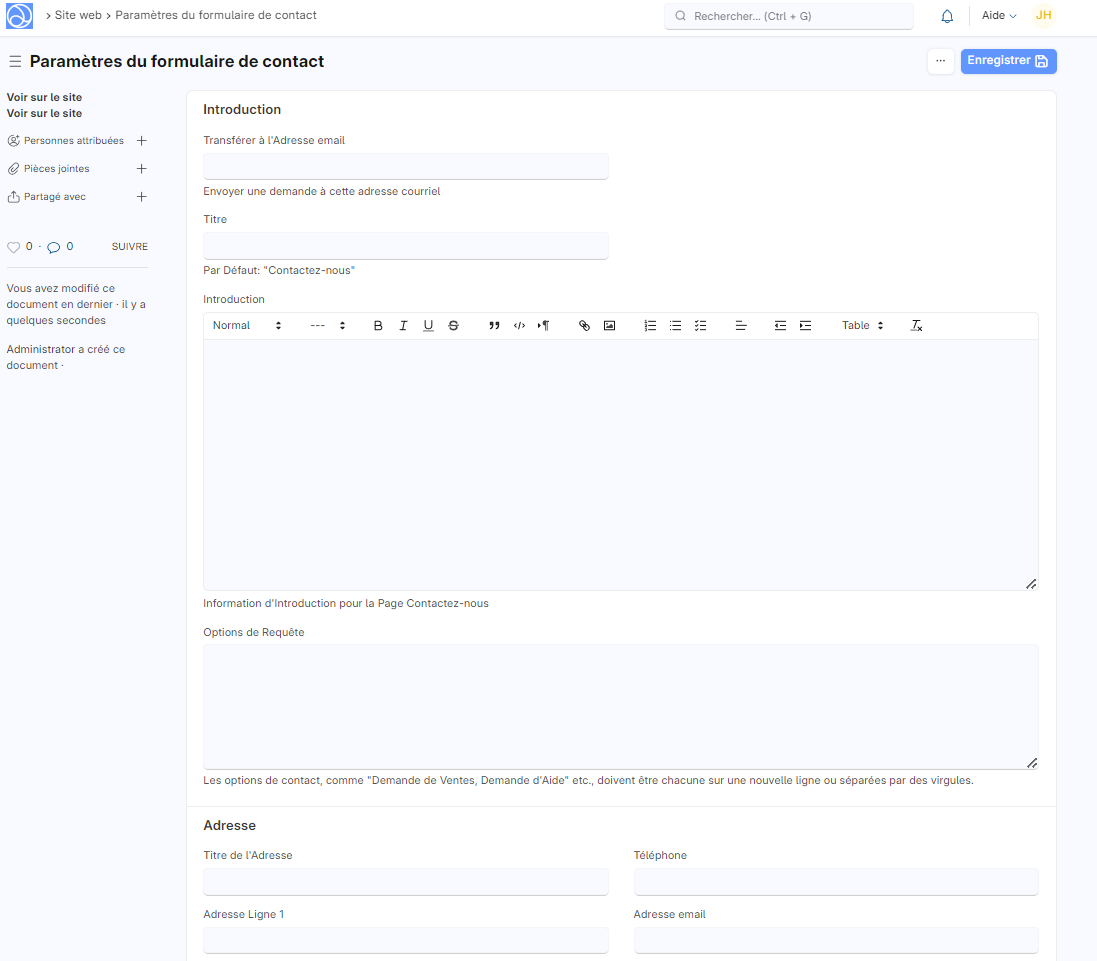
Task: Open the notifications bell
Action: (x=947, y=16)
